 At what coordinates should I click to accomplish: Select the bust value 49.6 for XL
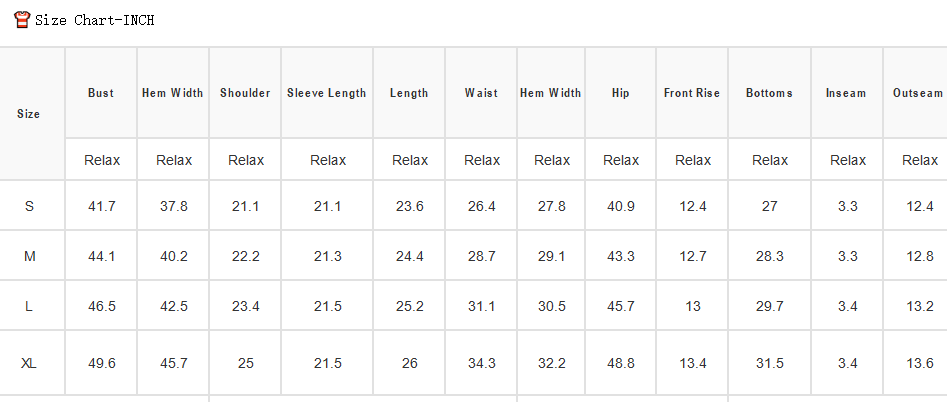pyautogui.click(x=101, y=363)
